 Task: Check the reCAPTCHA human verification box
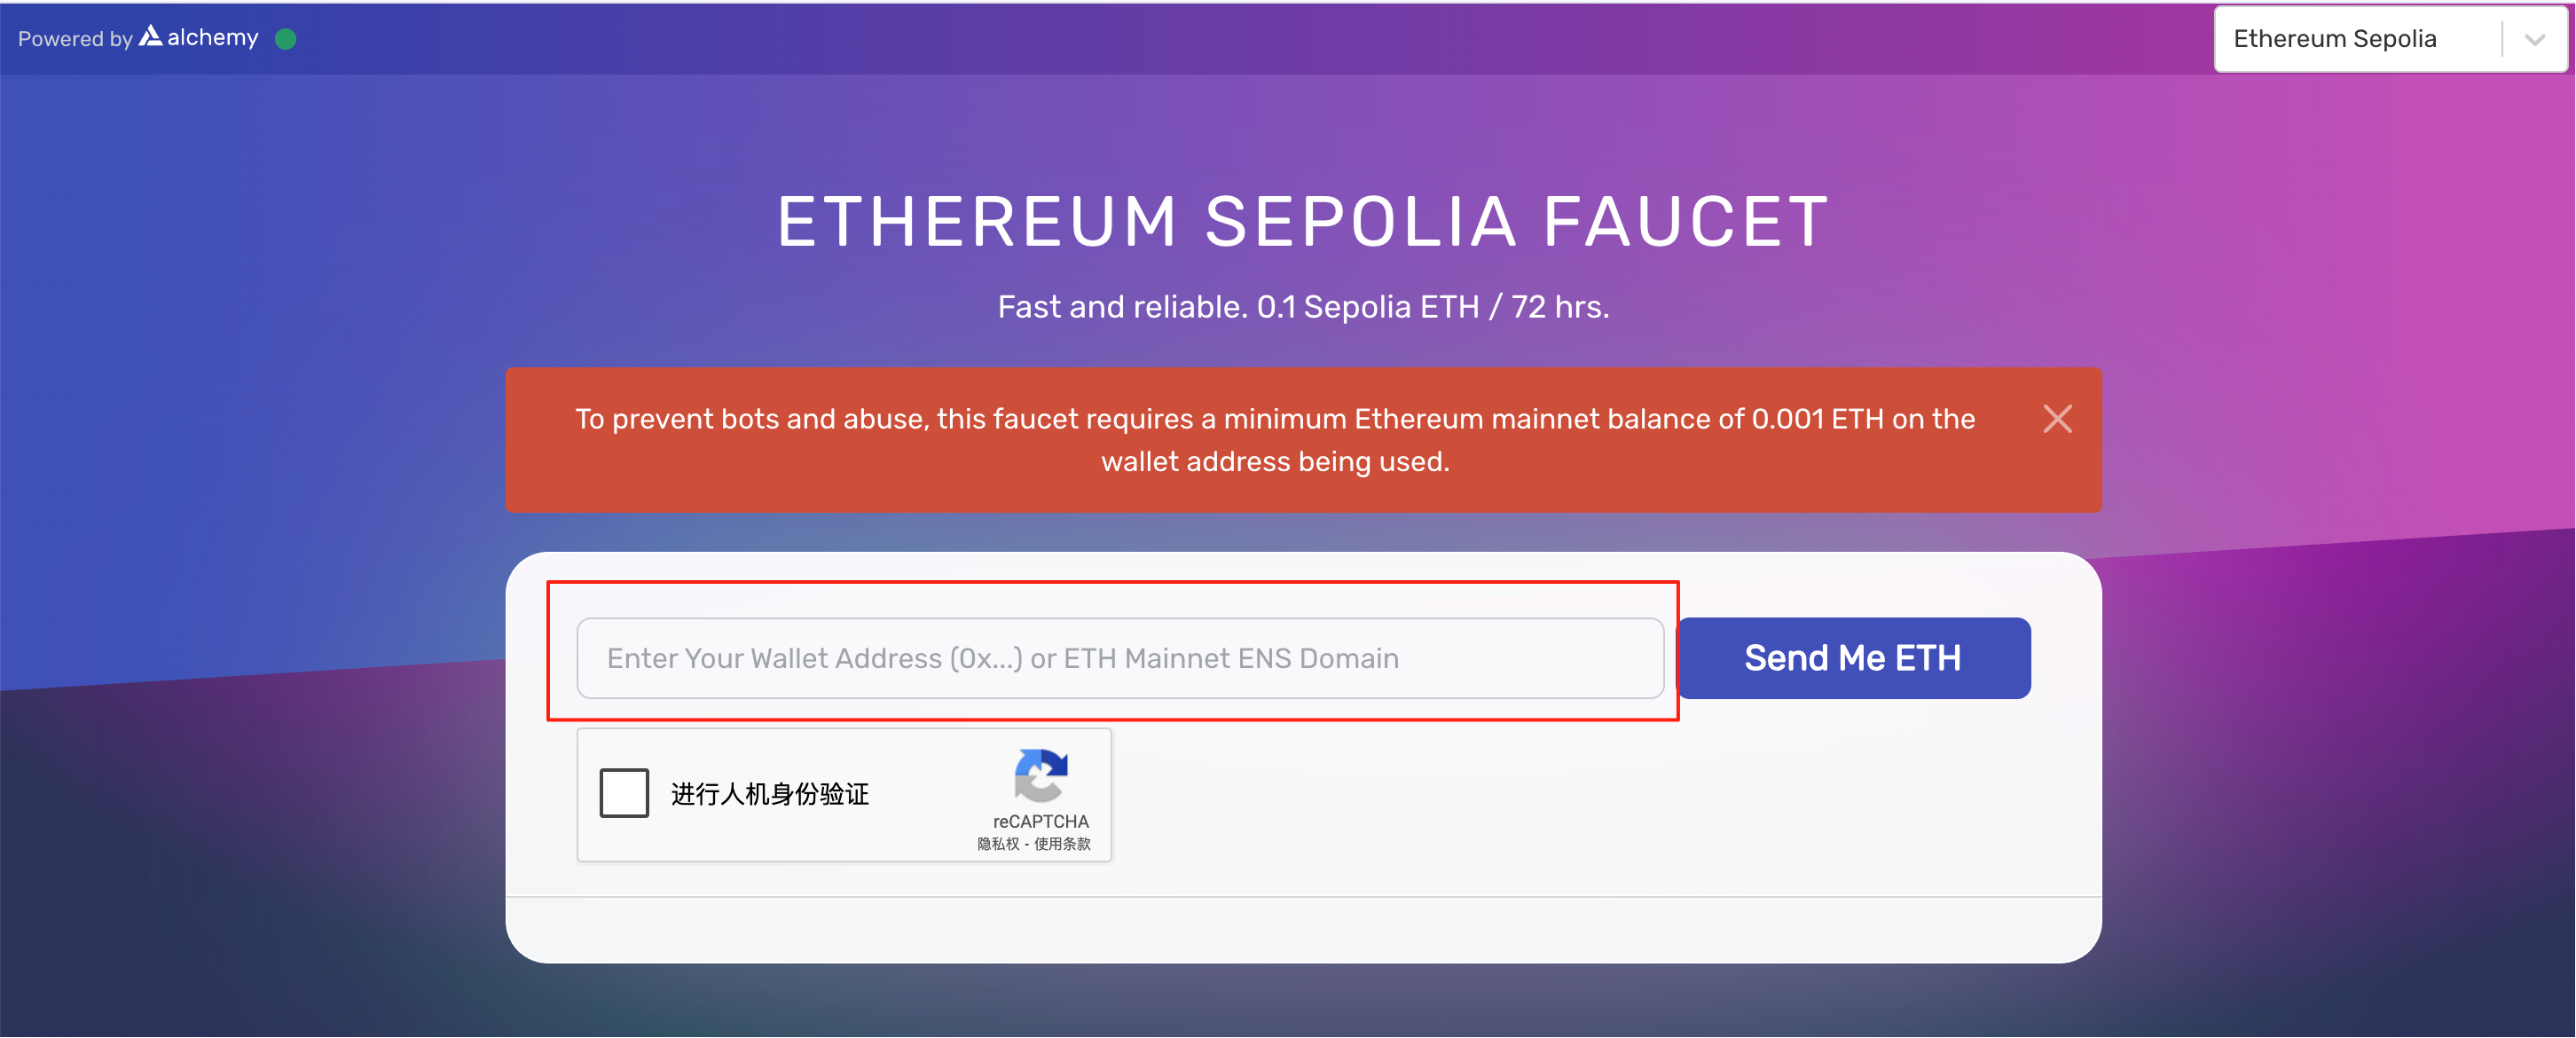coord(624,793)
